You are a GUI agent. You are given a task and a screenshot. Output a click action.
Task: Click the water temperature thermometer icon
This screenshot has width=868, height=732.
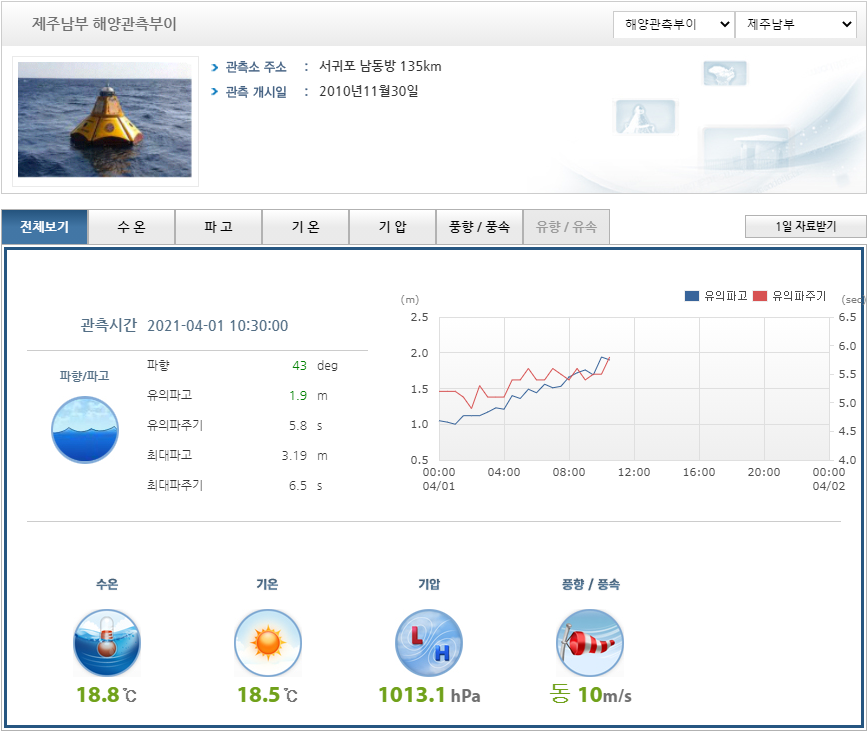107,643
